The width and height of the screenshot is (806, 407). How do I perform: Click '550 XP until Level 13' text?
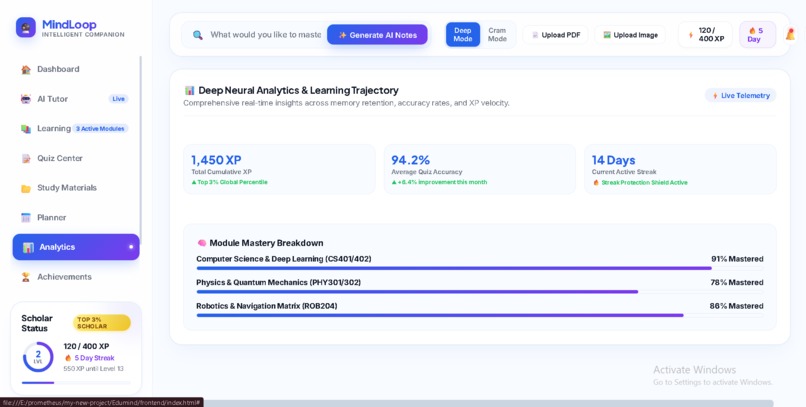pos(94,369)
